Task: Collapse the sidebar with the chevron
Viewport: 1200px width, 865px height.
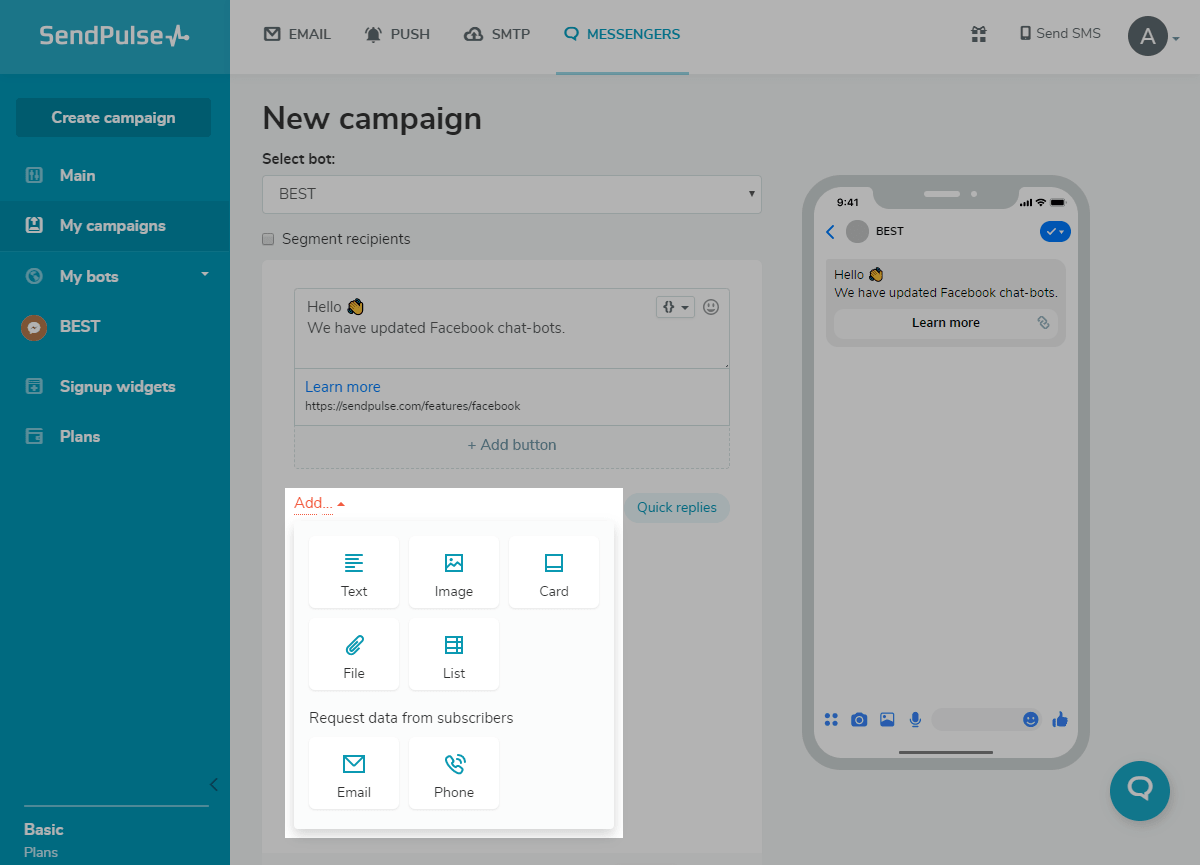Action: click(213, 784)
